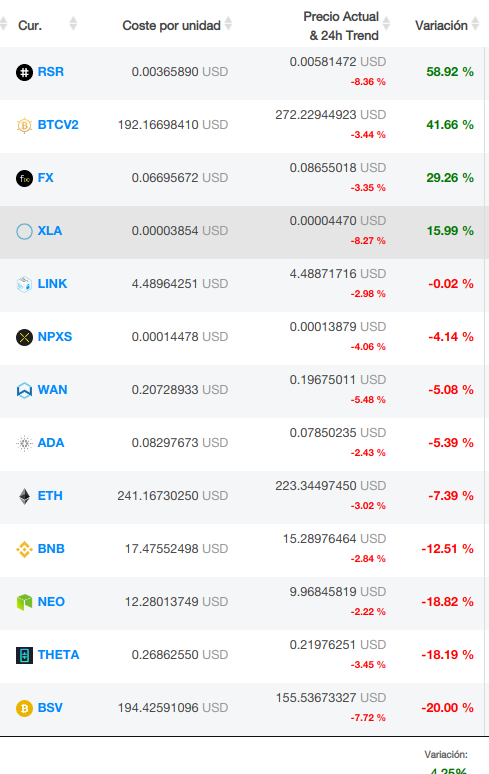The height and width of the screenshot is (774, 489).
Task: Sort by the Cur. column arrows
Action: [73, 23]
